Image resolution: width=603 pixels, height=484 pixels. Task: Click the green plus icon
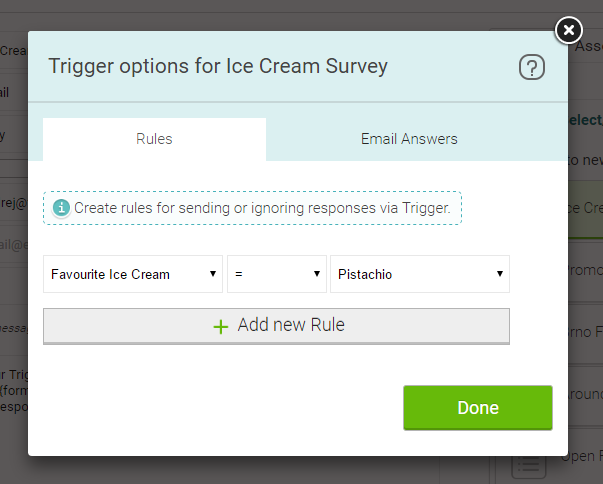[221, 327]
